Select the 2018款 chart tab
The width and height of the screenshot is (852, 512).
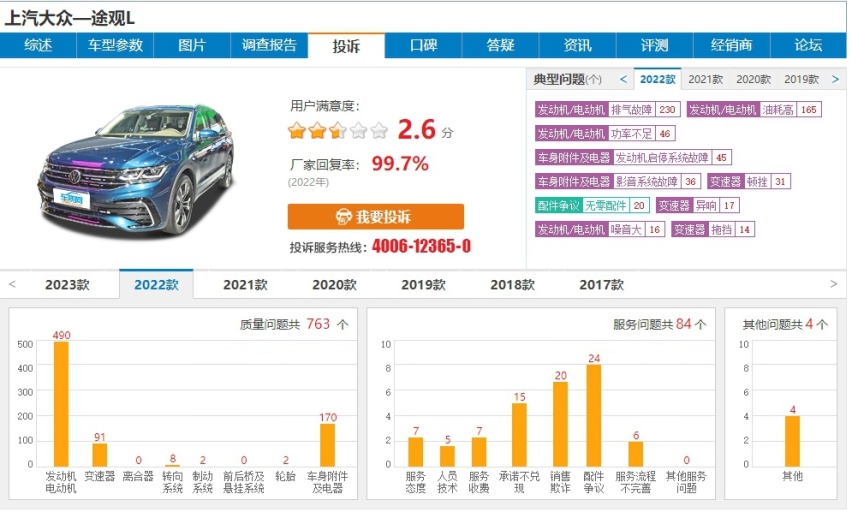tap(512, 285)
